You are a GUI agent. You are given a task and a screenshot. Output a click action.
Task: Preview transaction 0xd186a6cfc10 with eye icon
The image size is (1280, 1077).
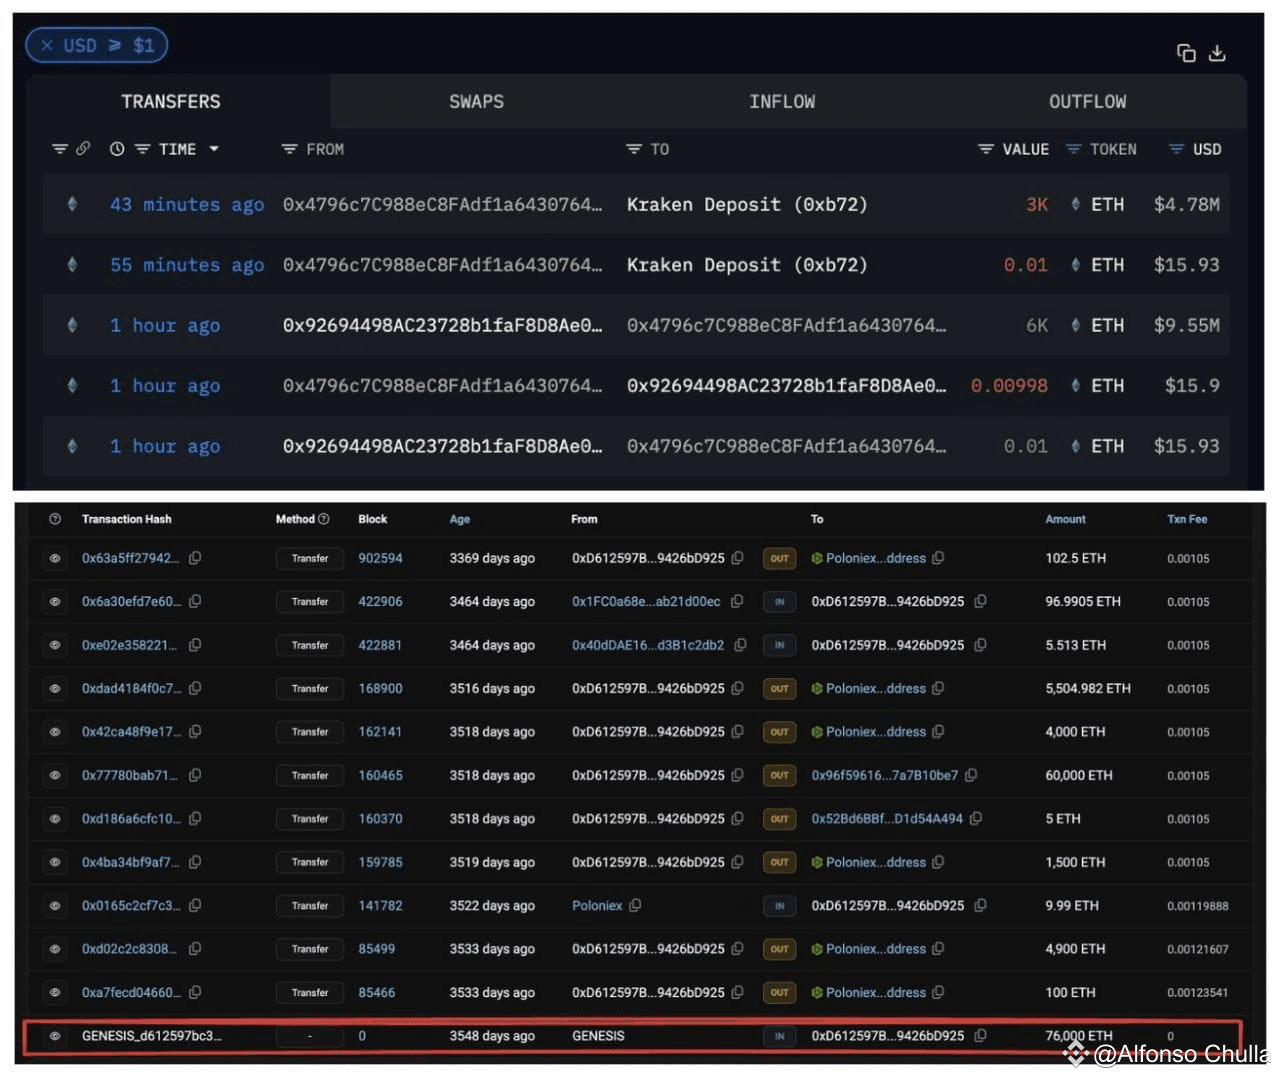click(x=55, y=818)
